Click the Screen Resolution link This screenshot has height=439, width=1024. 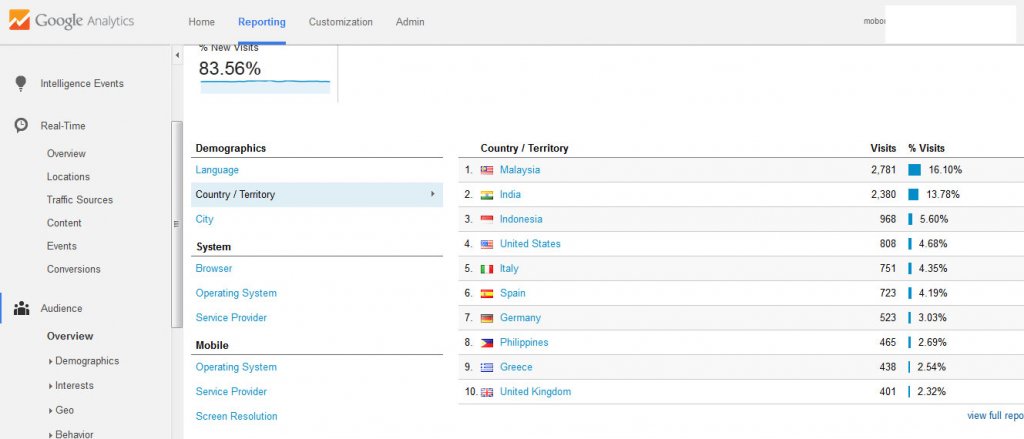[x=236, y=416]
